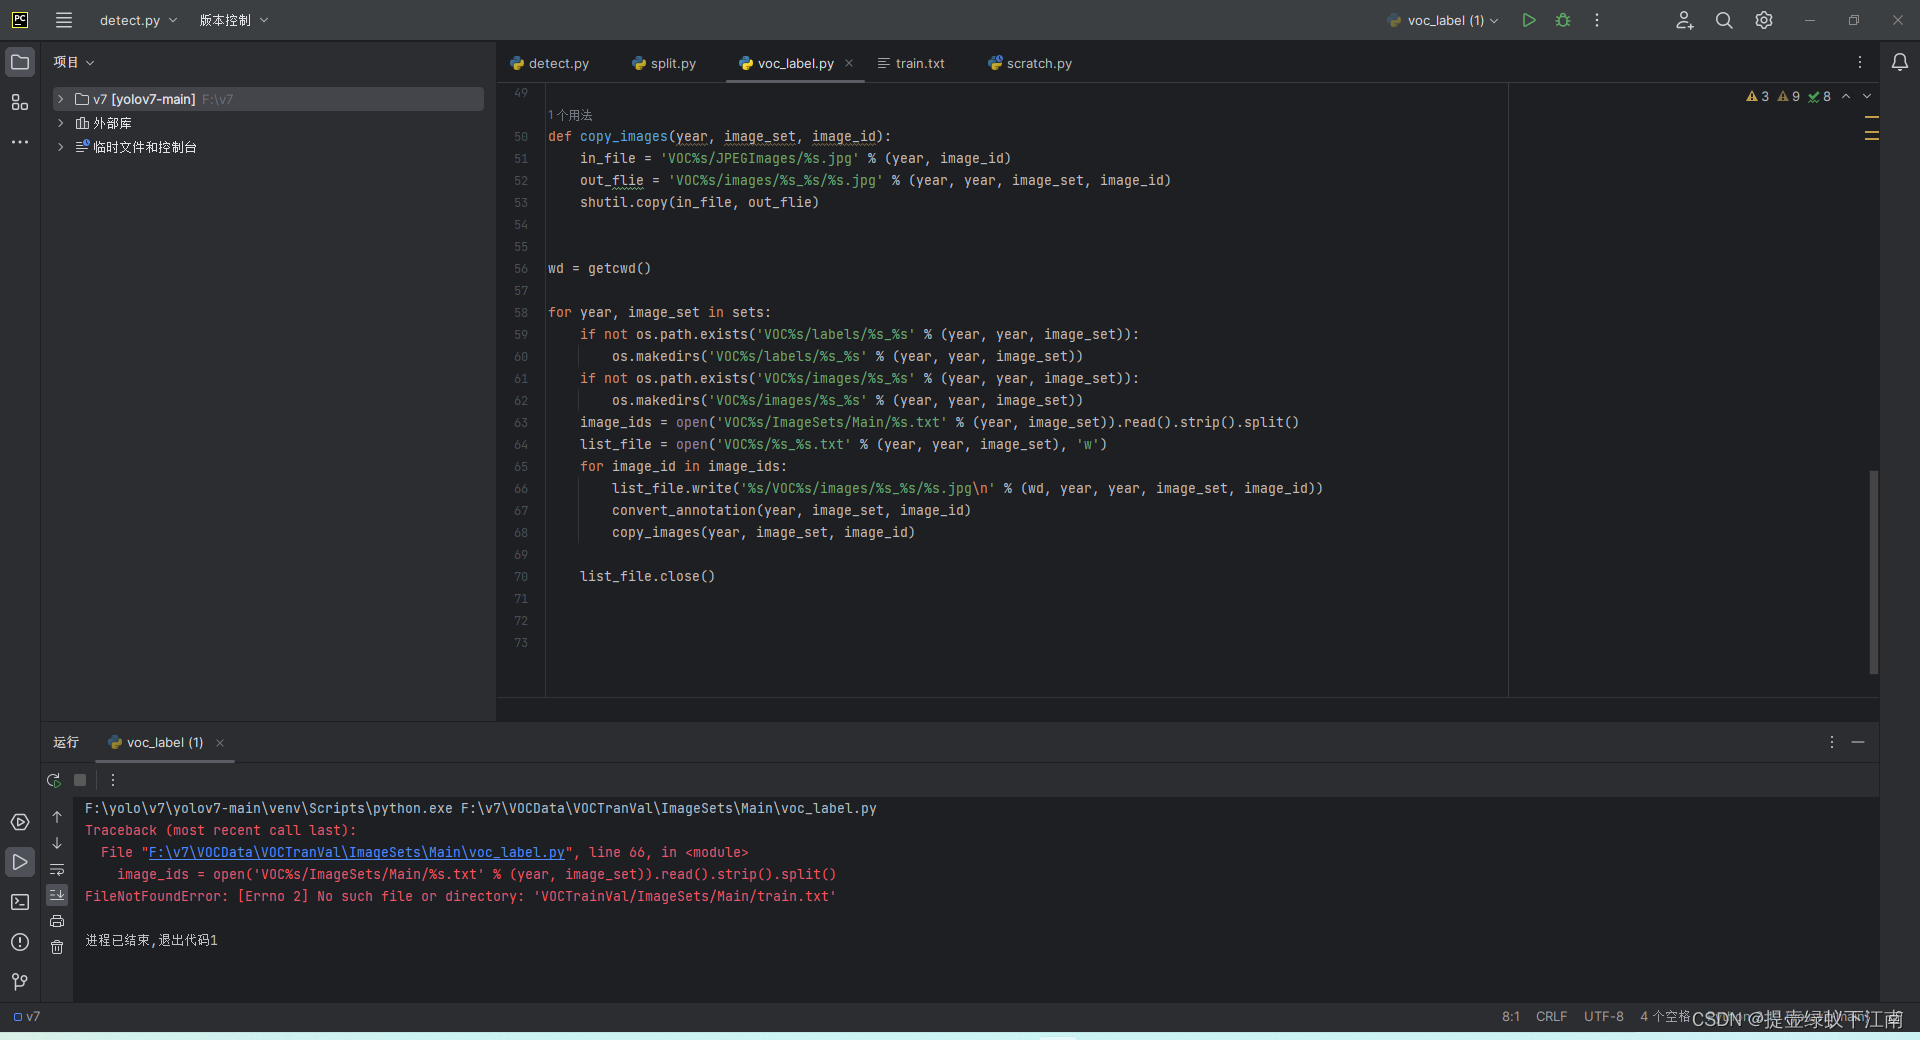Expand the v7 [yolov7-main] project node

(60, 98)
